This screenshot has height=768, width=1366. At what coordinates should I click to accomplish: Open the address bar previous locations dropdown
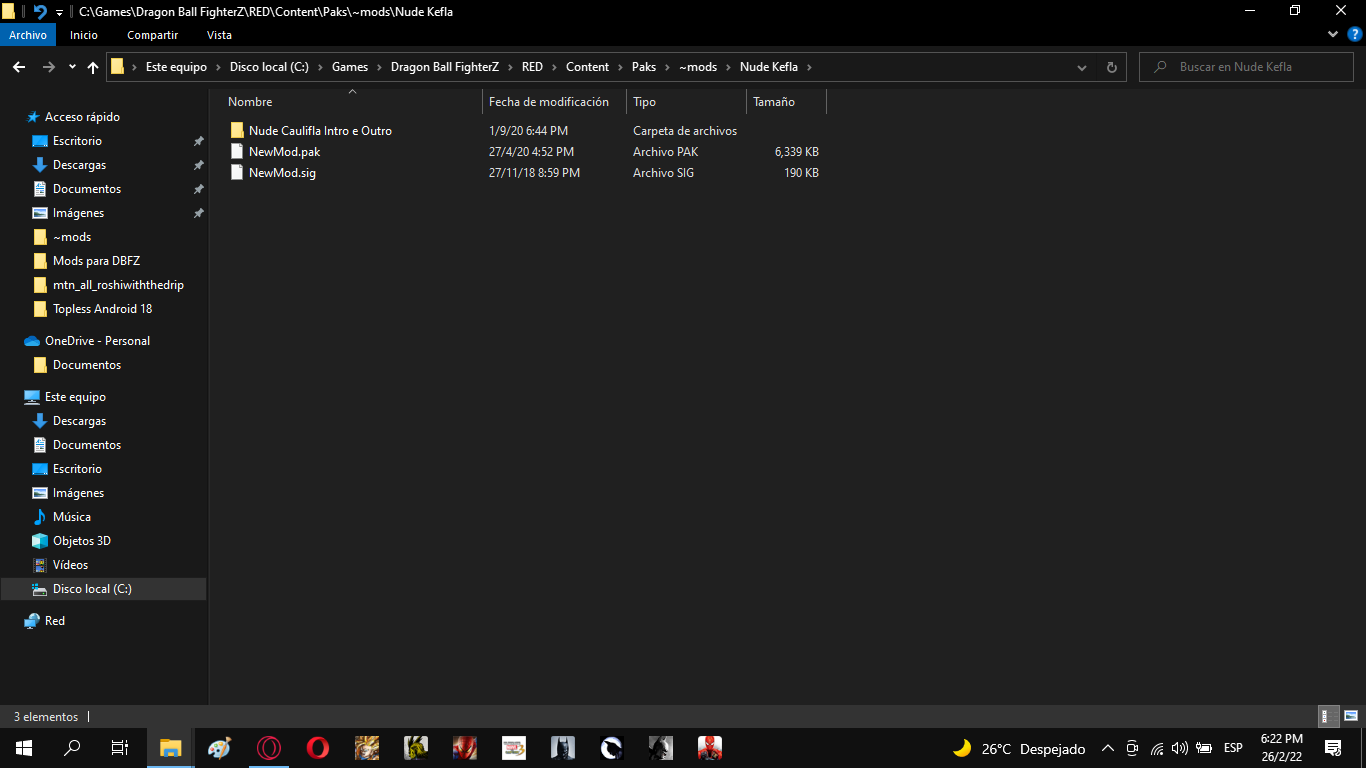[1082, 67]
